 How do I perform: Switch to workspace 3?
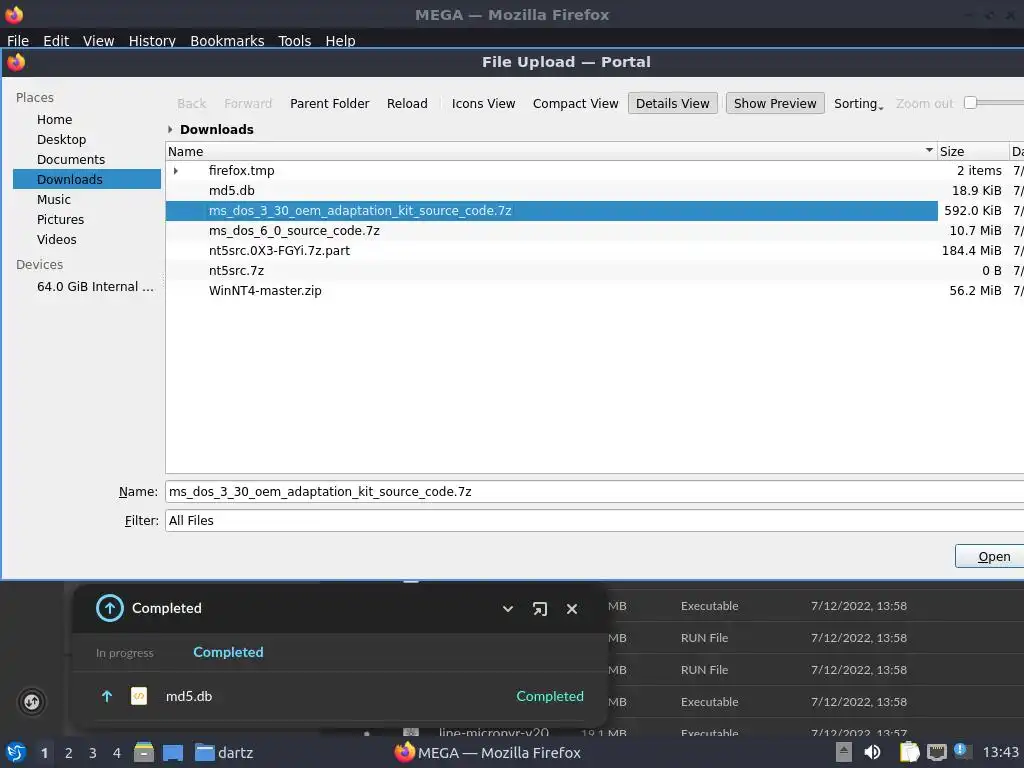(x=93, y=753)
